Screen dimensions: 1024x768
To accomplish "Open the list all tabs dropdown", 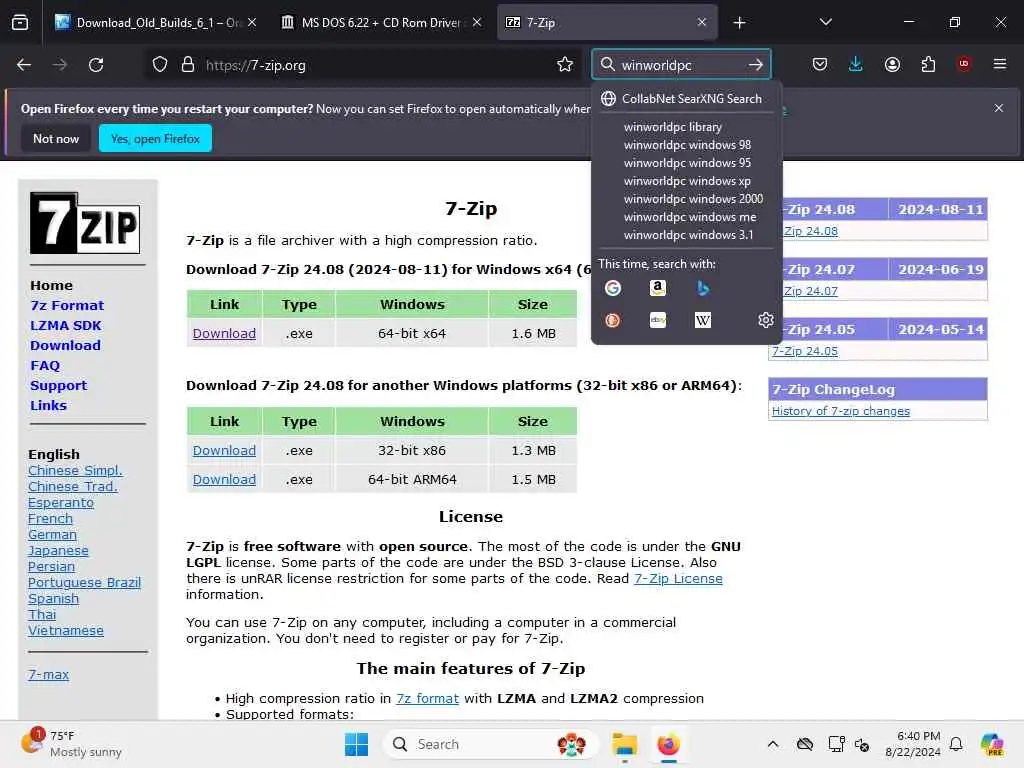I will 825,23.
